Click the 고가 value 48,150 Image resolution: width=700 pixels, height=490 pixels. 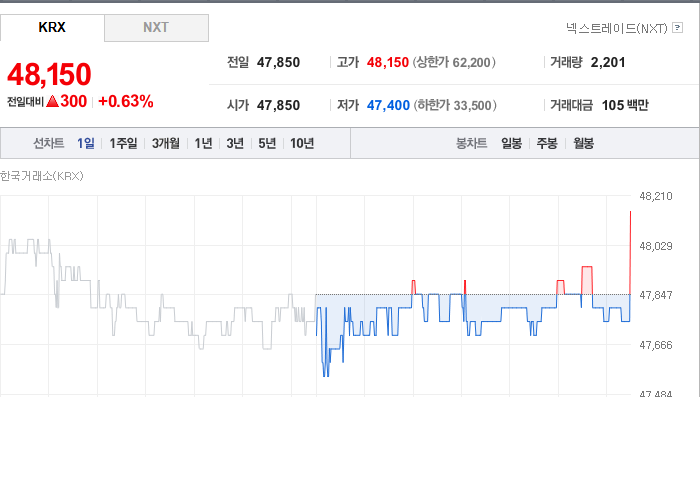click(x=388, y=62)
